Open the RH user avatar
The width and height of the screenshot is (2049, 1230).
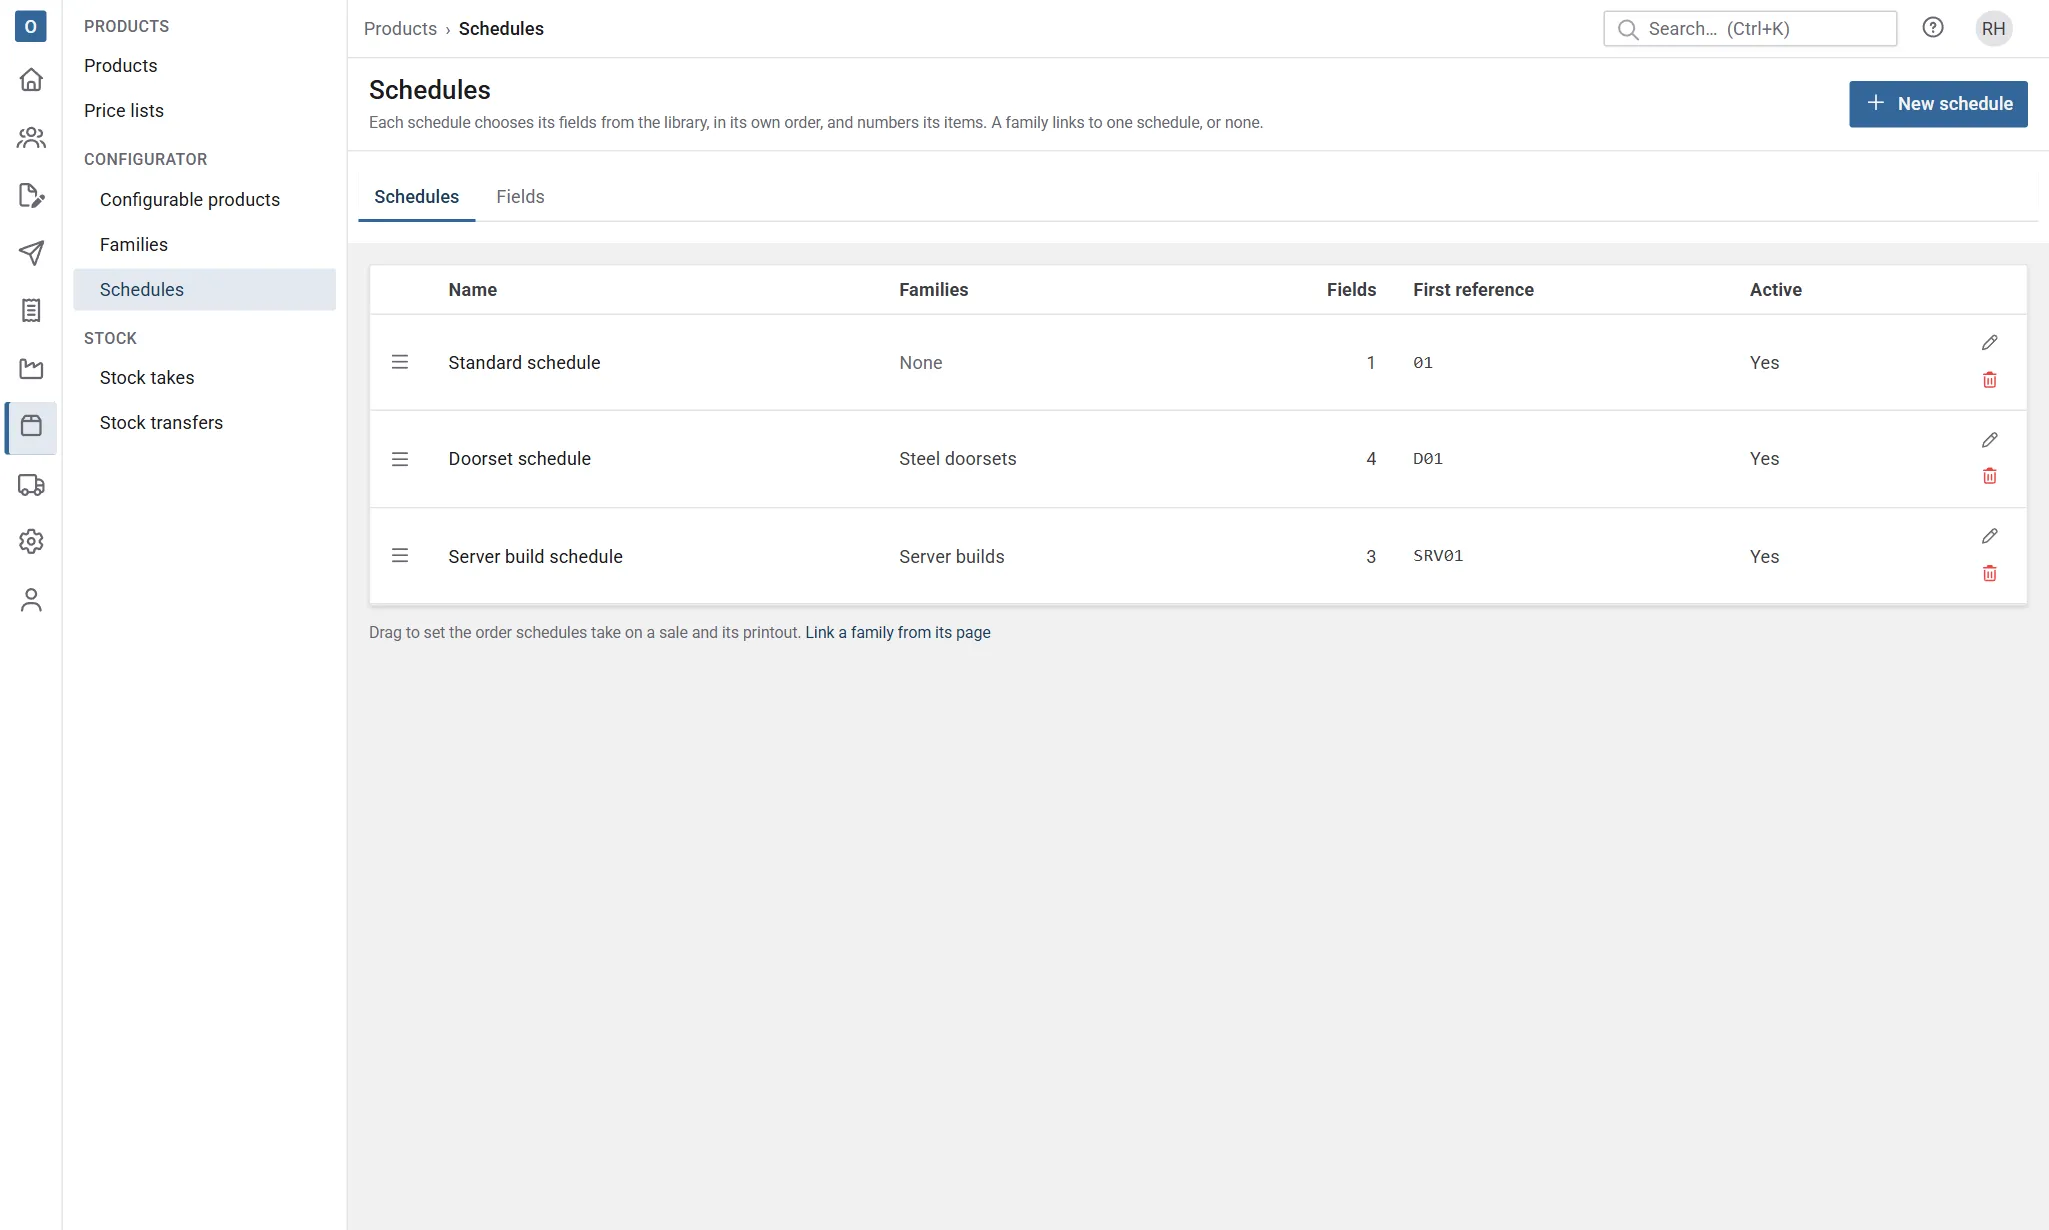(x=1993, y=28)
